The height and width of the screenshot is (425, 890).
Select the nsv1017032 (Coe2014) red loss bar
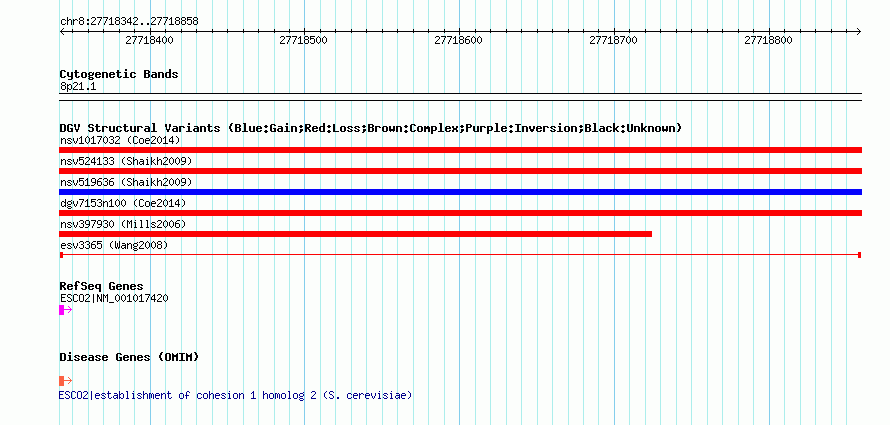click(460, 150)
